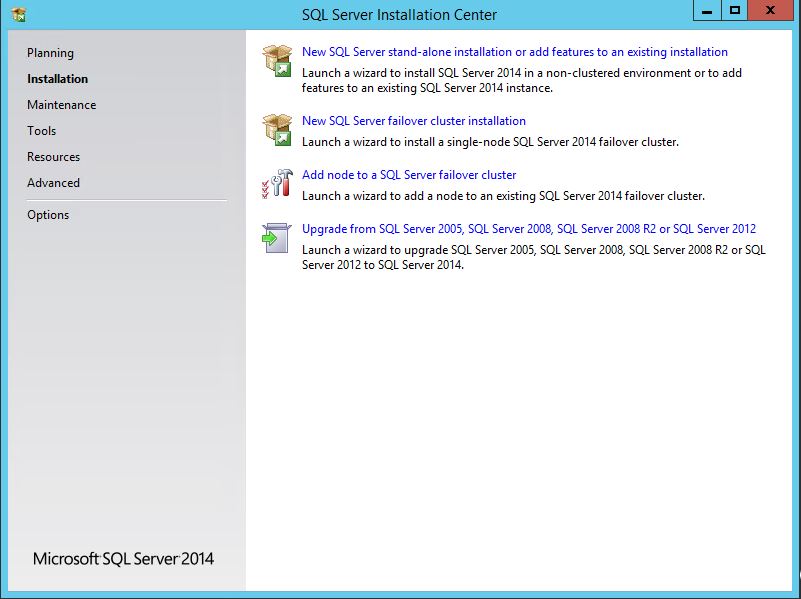The image size is (801, 599).
Task: Close the SQL Server Installation Center
Action: (x=772, y=11)
